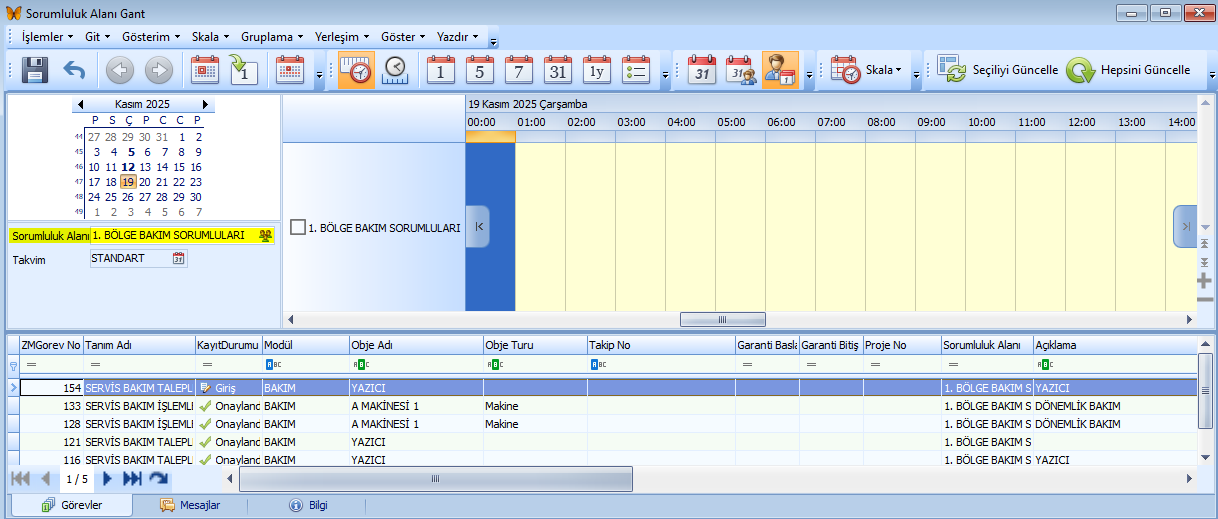The width and height of the screenshot is (1218, 519).
Task: Switch to the 31-day month view icon
Action: [558, 70]
